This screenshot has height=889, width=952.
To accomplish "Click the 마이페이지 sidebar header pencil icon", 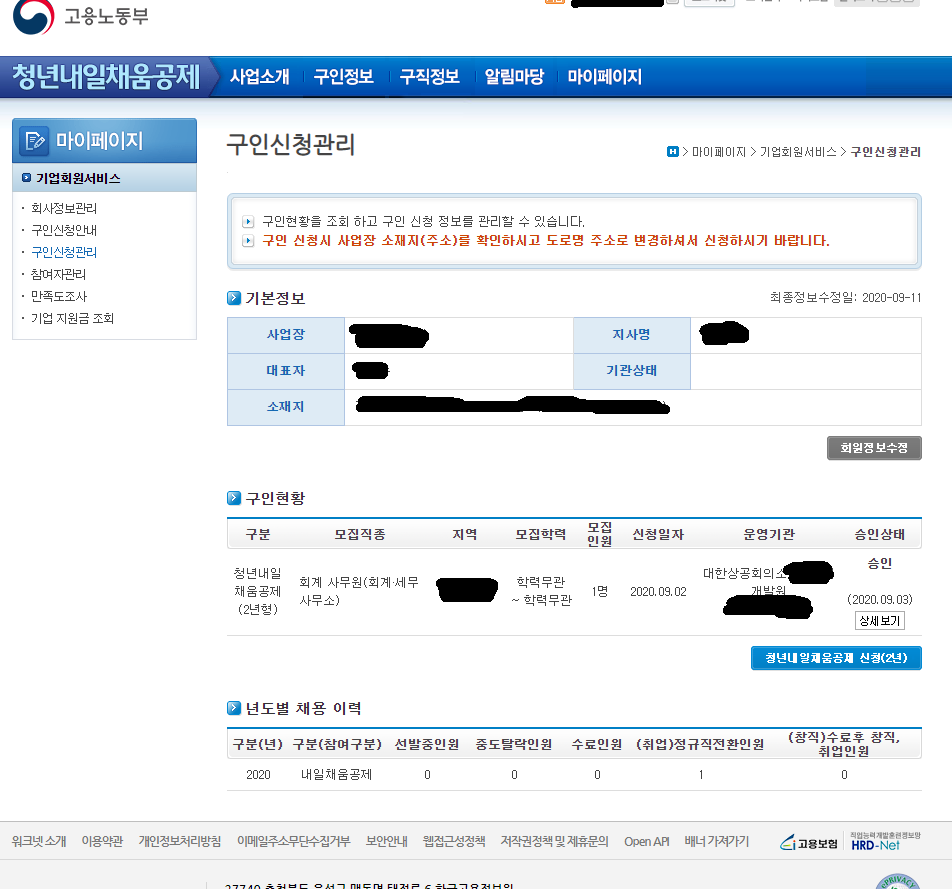I will coord(34,140).
